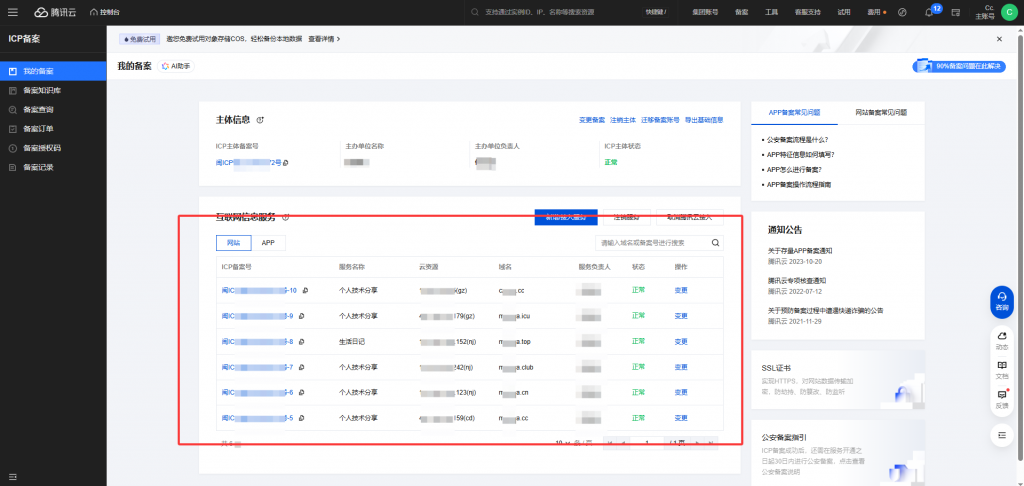
Task: Open the 客服支持 top menu
Action: point(807,12)
